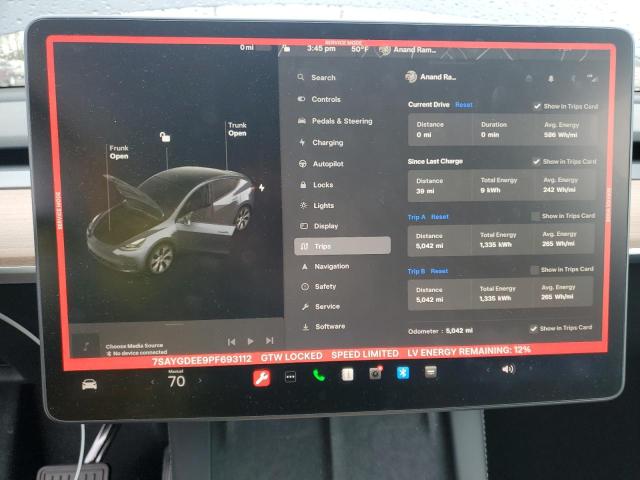The width and height of the screenshot is (640, 480).
Task: Tap the notification bell icon
Action: point(551,78)
